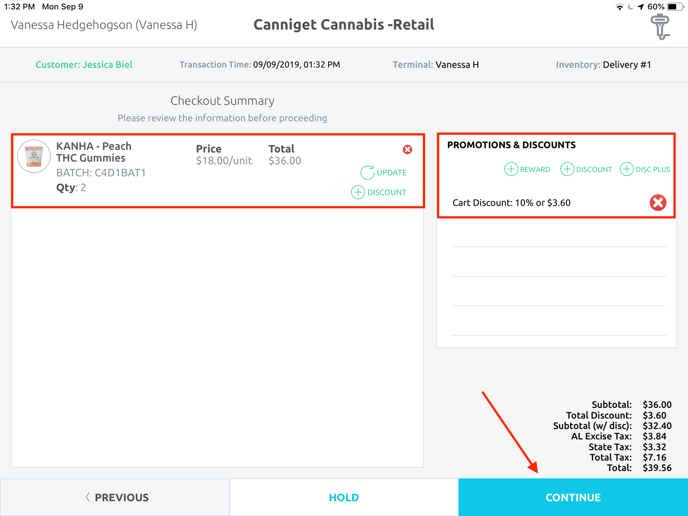688x516 pixels.
Task: Tap the item Total $36.00 value
Action: (x=285, y=161)
